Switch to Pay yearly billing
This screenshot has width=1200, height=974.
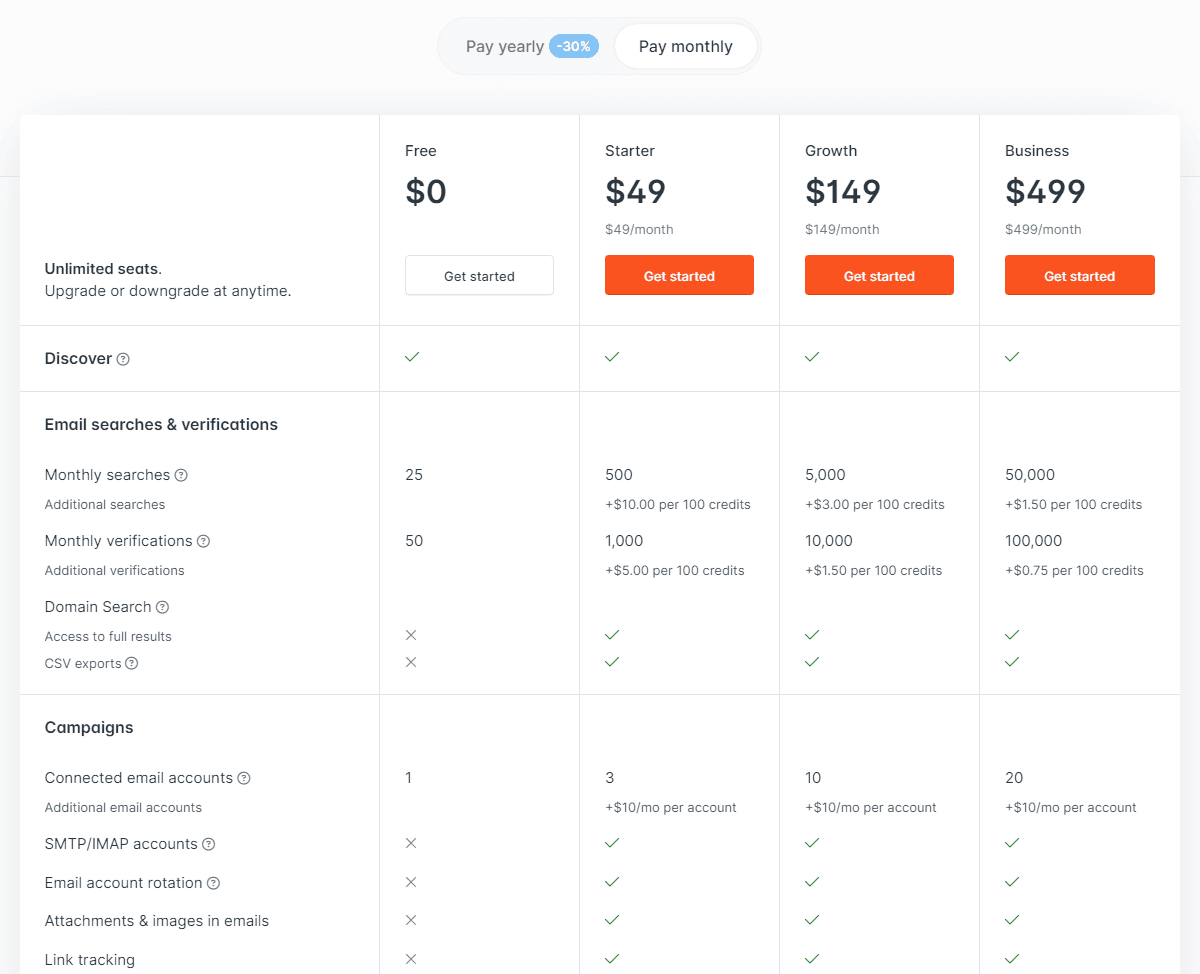pyautogui.click(x=505, y=46)
